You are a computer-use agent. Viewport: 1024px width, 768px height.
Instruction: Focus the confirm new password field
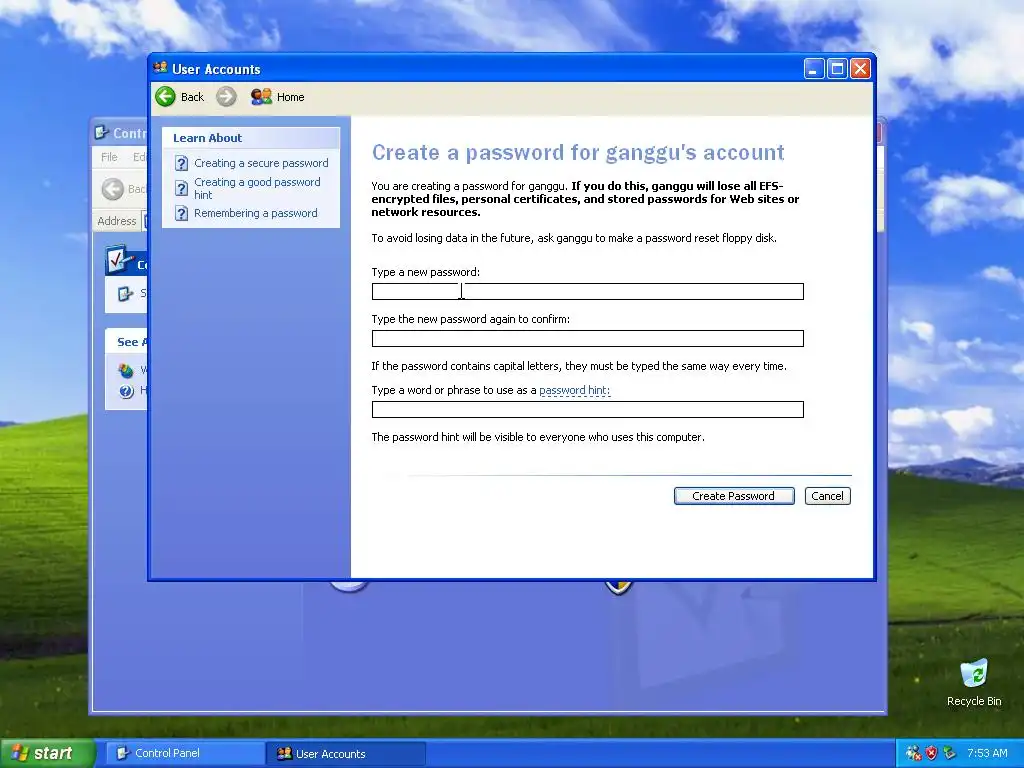click(587, 338)
